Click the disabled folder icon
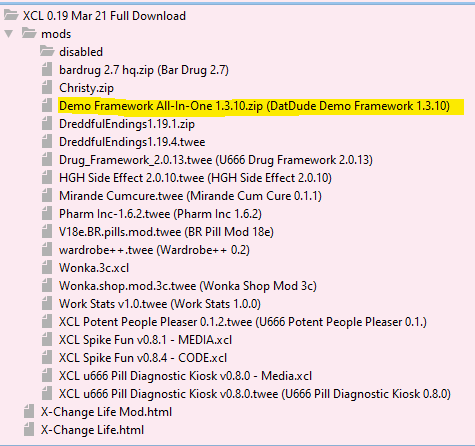 coord(47,51)
